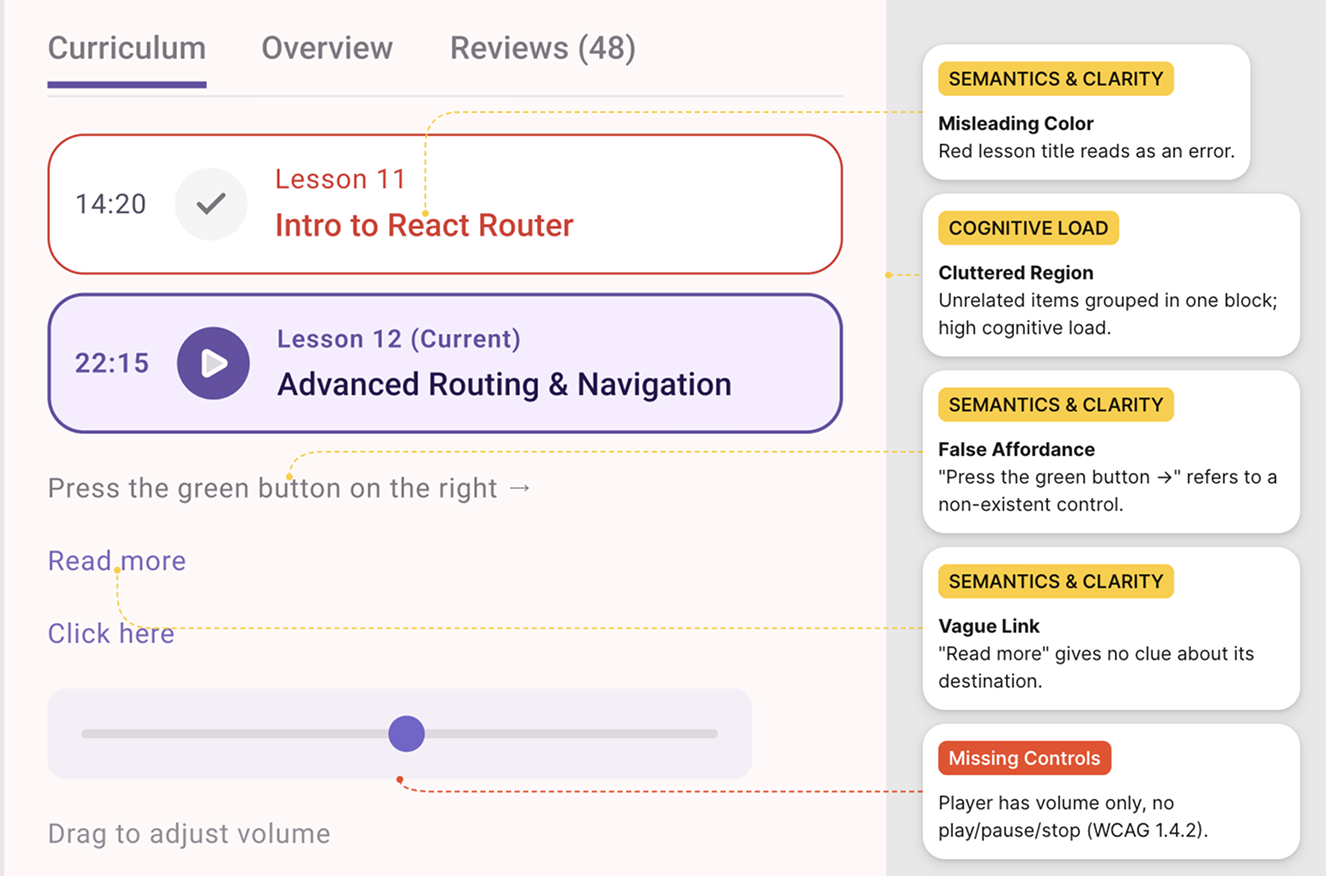The width and height of the screenshot is (1326, 876).
Task: Click the 14:20 lesson duration
Action: click(x=111, y=204)
